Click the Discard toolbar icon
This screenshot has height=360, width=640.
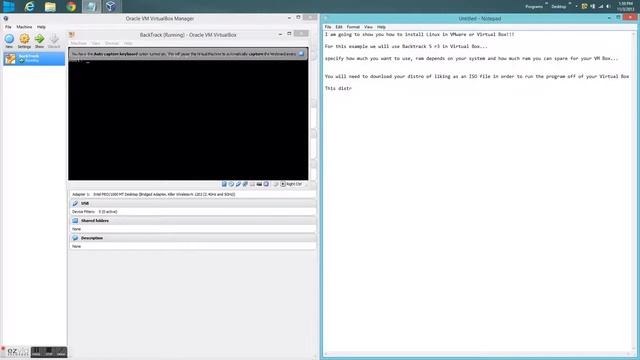[54, 40]
